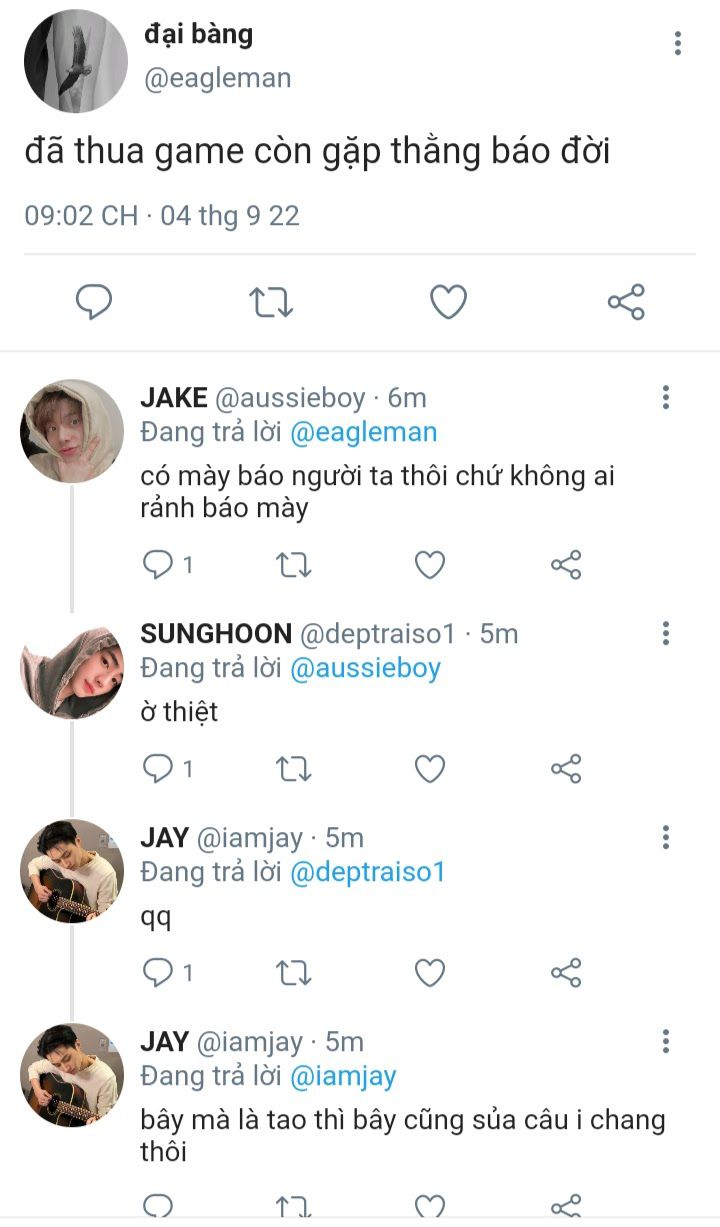Image resolution: width=720 pixels, height=1227 pixels.
Task: Like JAKE's reply tweet
Action: [430, 566]
